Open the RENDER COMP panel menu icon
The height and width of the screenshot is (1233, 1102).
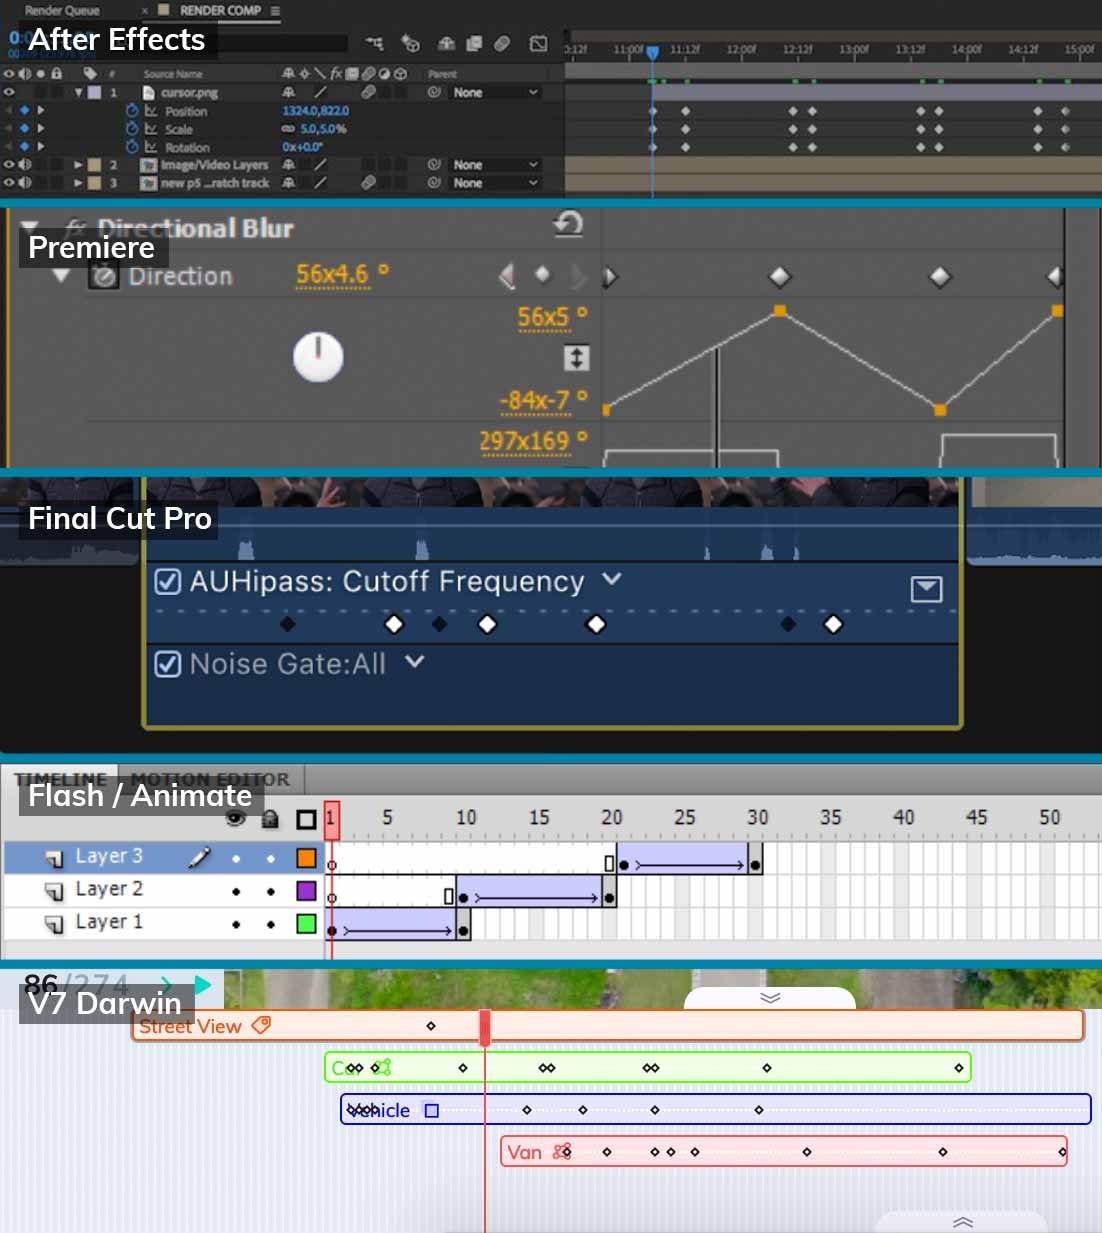coord(275,10)
